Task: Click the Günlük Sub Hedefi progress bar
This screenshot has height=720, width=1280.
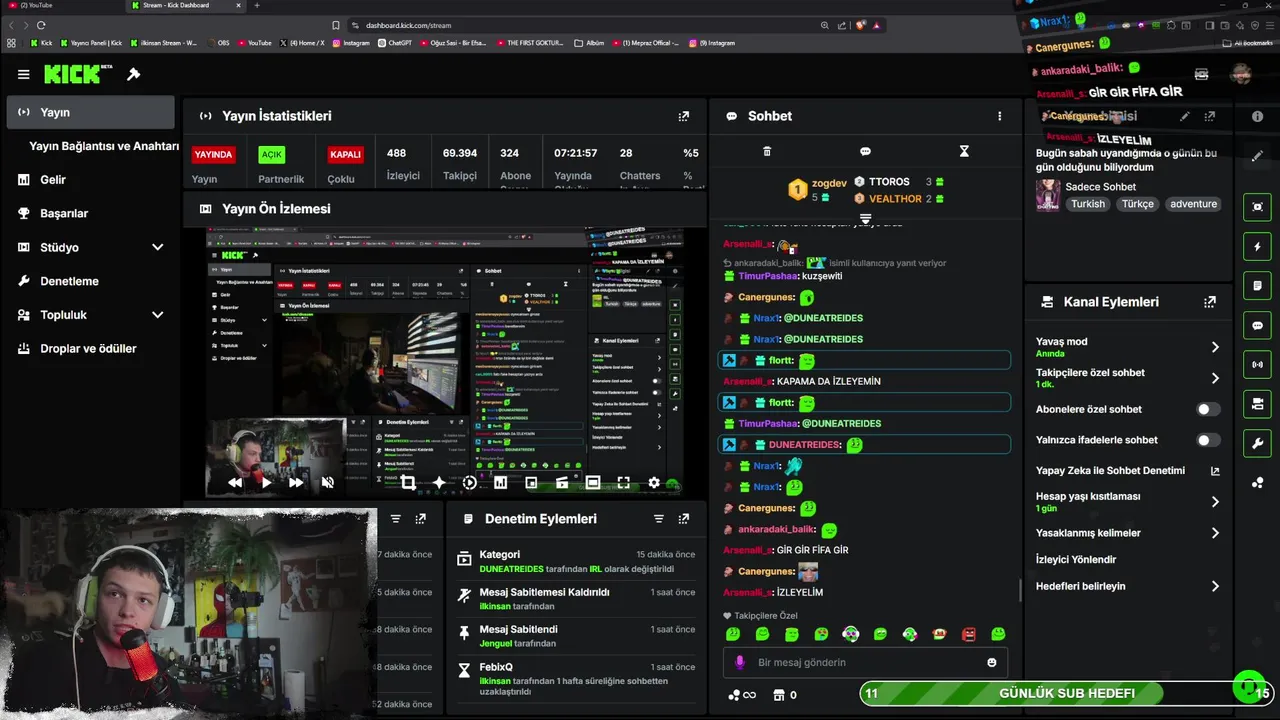Action: [x=1065, y=693]
